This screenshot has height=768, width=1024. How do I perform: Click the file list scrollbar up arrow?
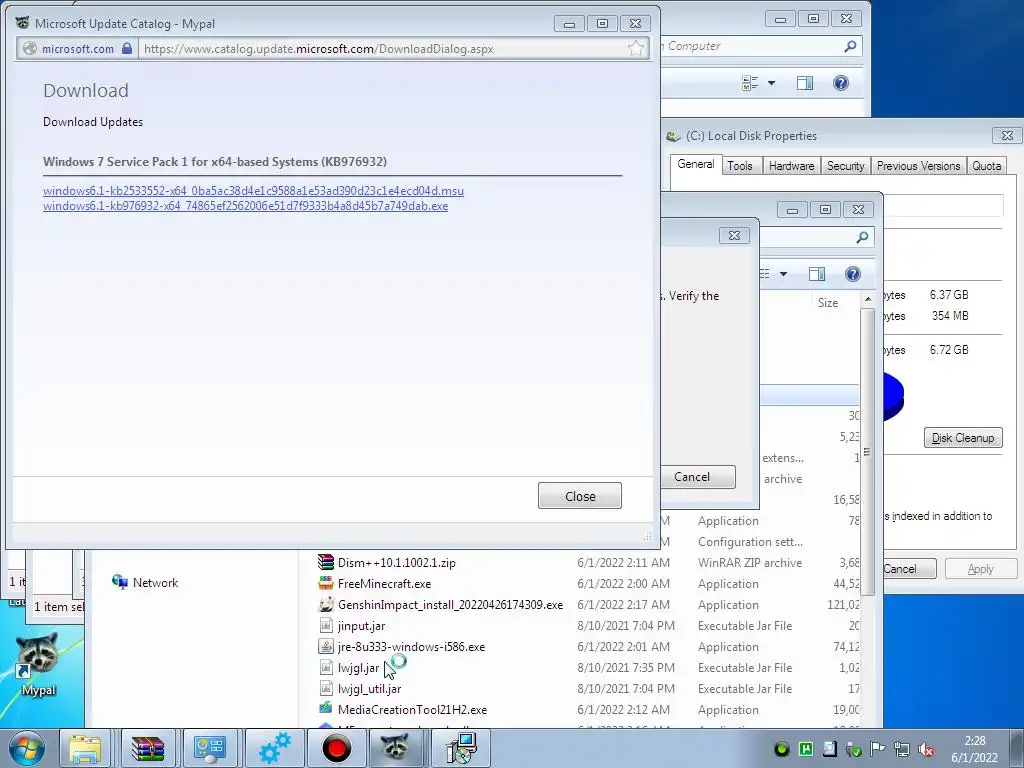[867, 299]
